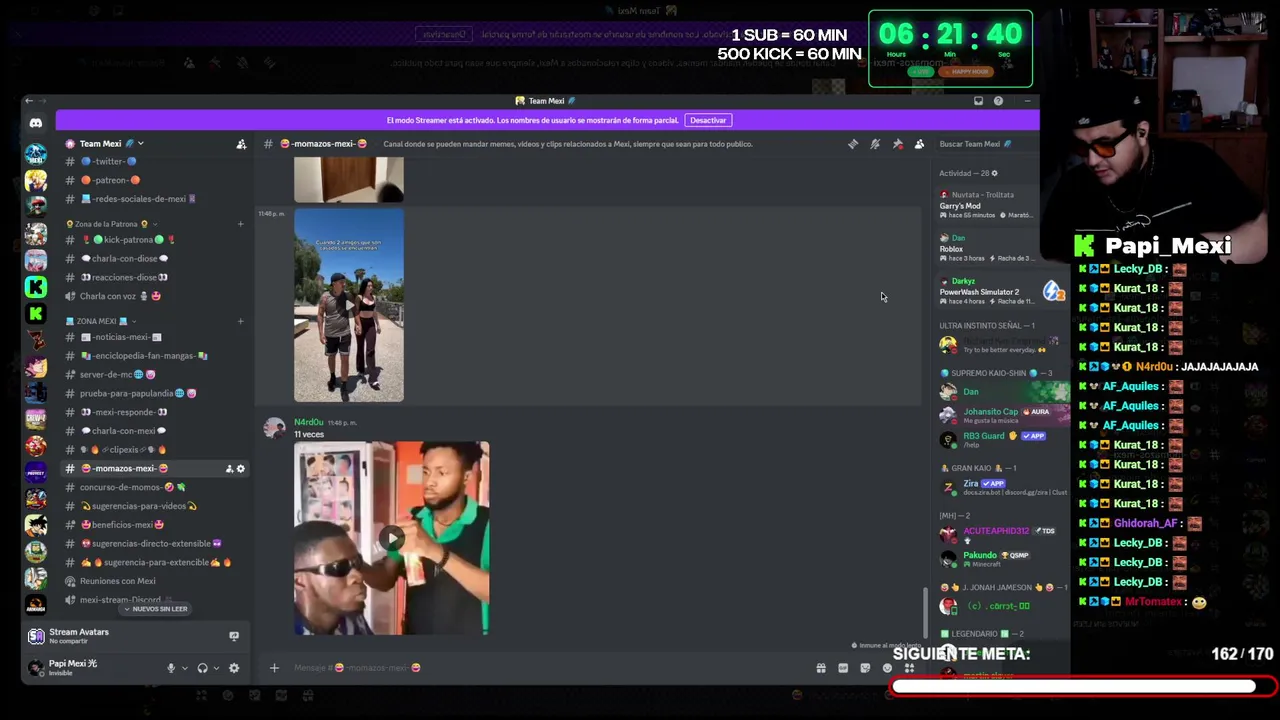Open notification settings bell in channel header
Viewport: 1280px width, 720px height.
pyautogui.click(x=875, y=144)
